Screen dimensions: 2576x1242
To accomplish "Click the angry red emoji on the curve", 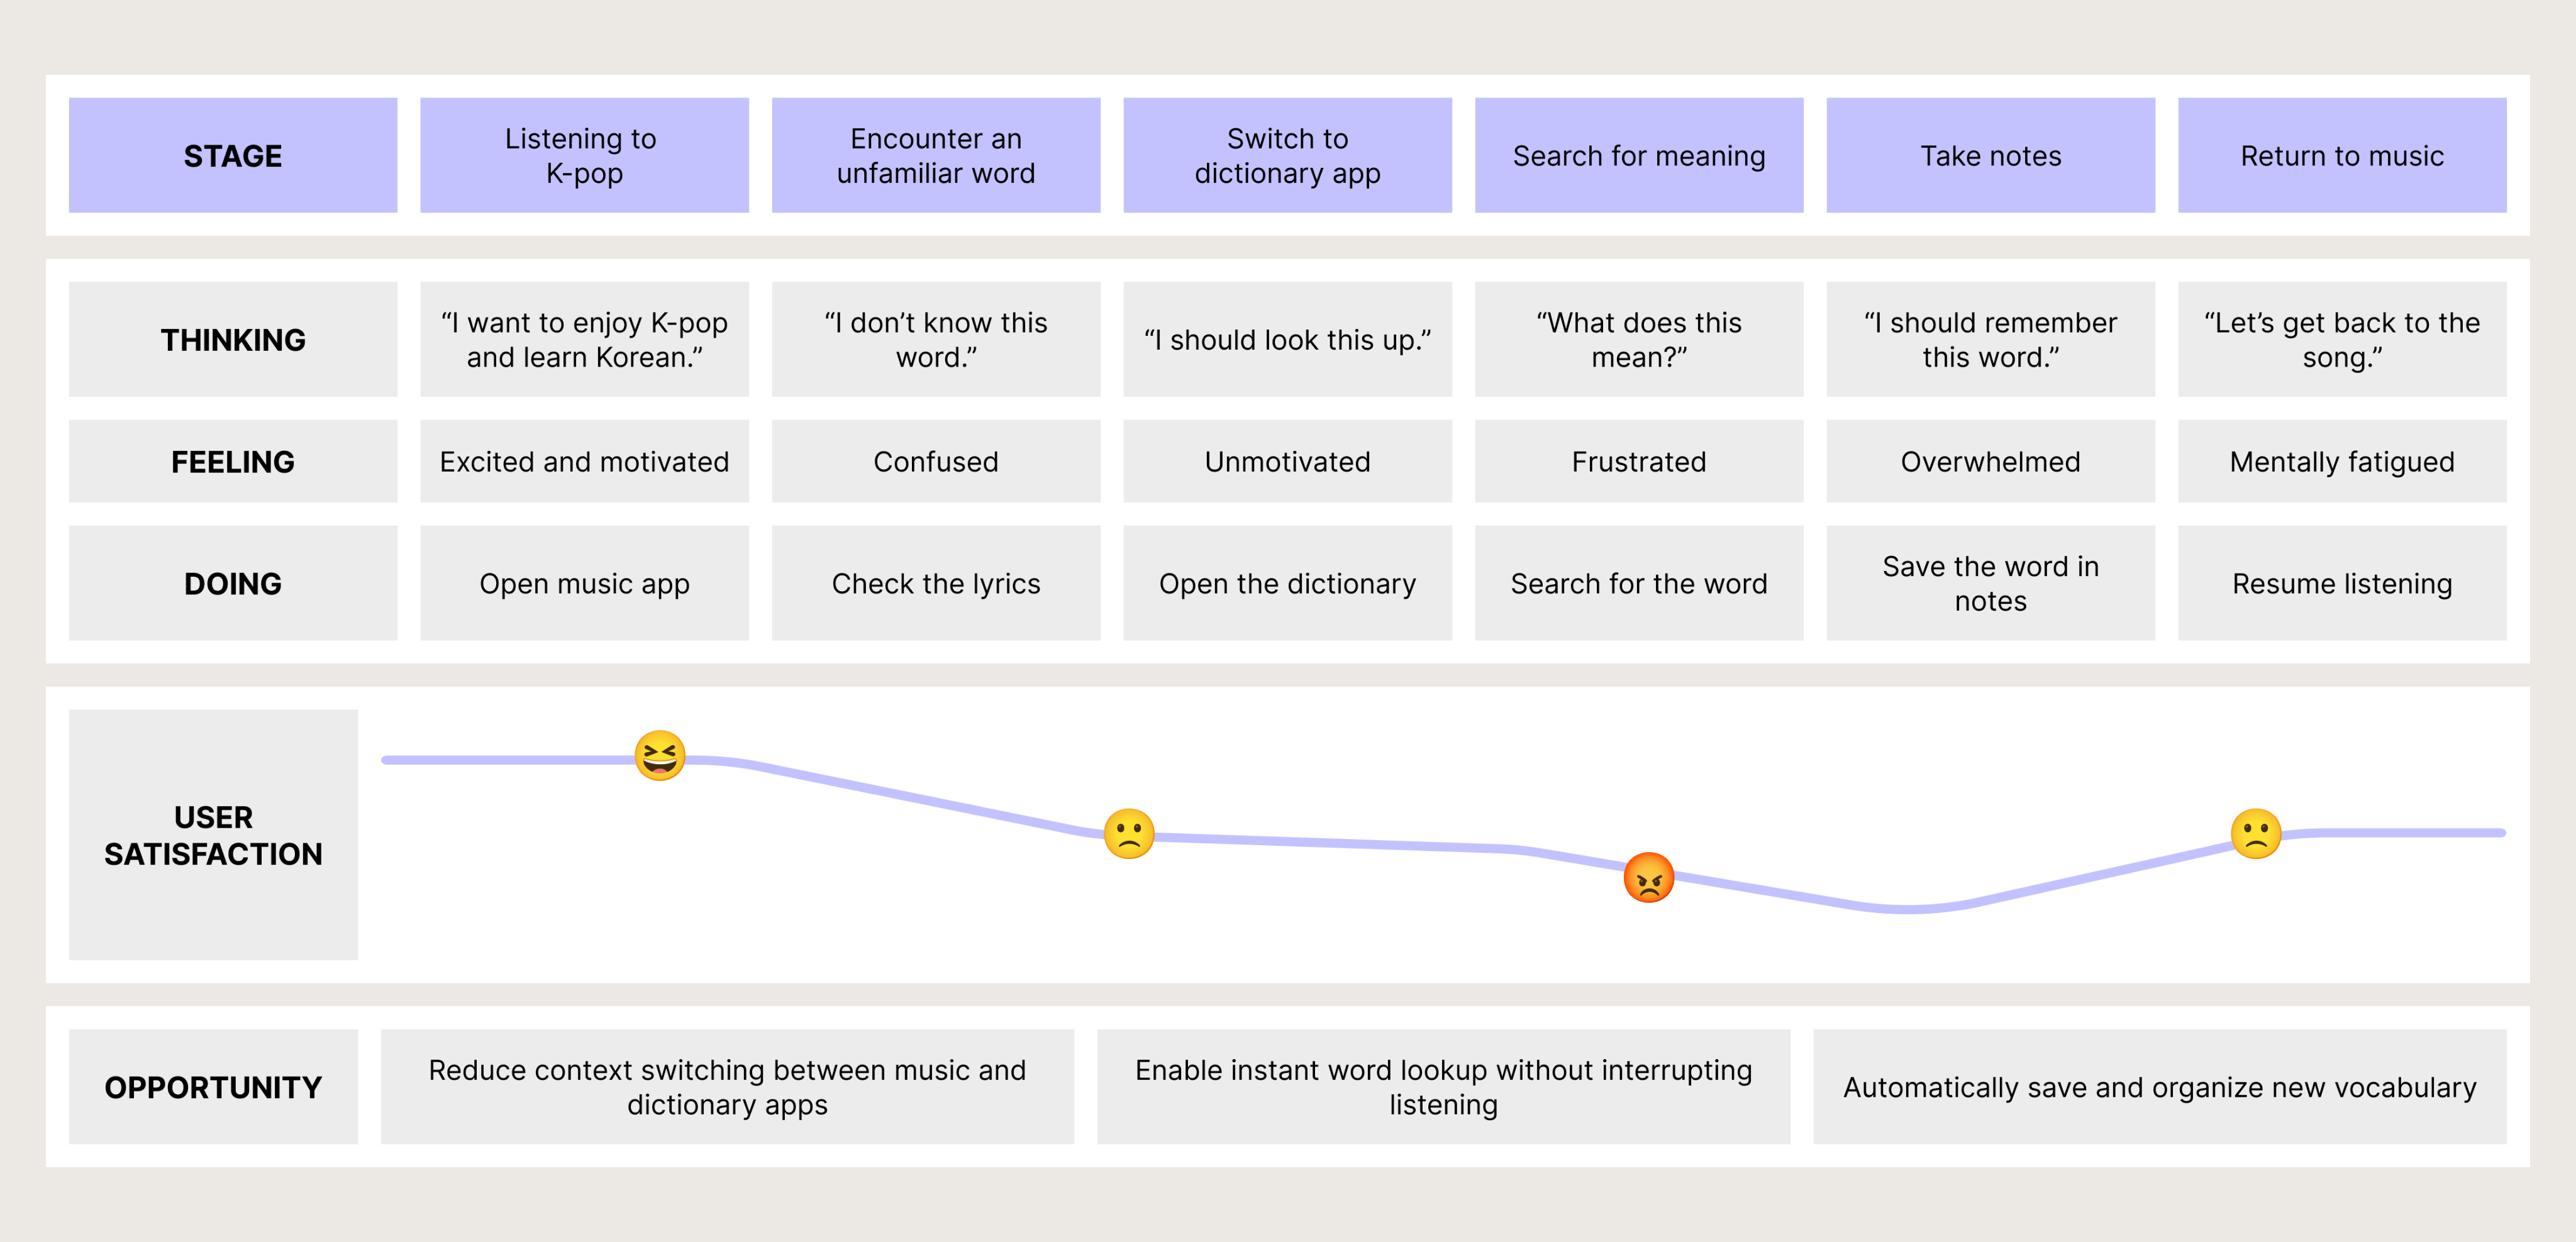I will coord(1648,878).
